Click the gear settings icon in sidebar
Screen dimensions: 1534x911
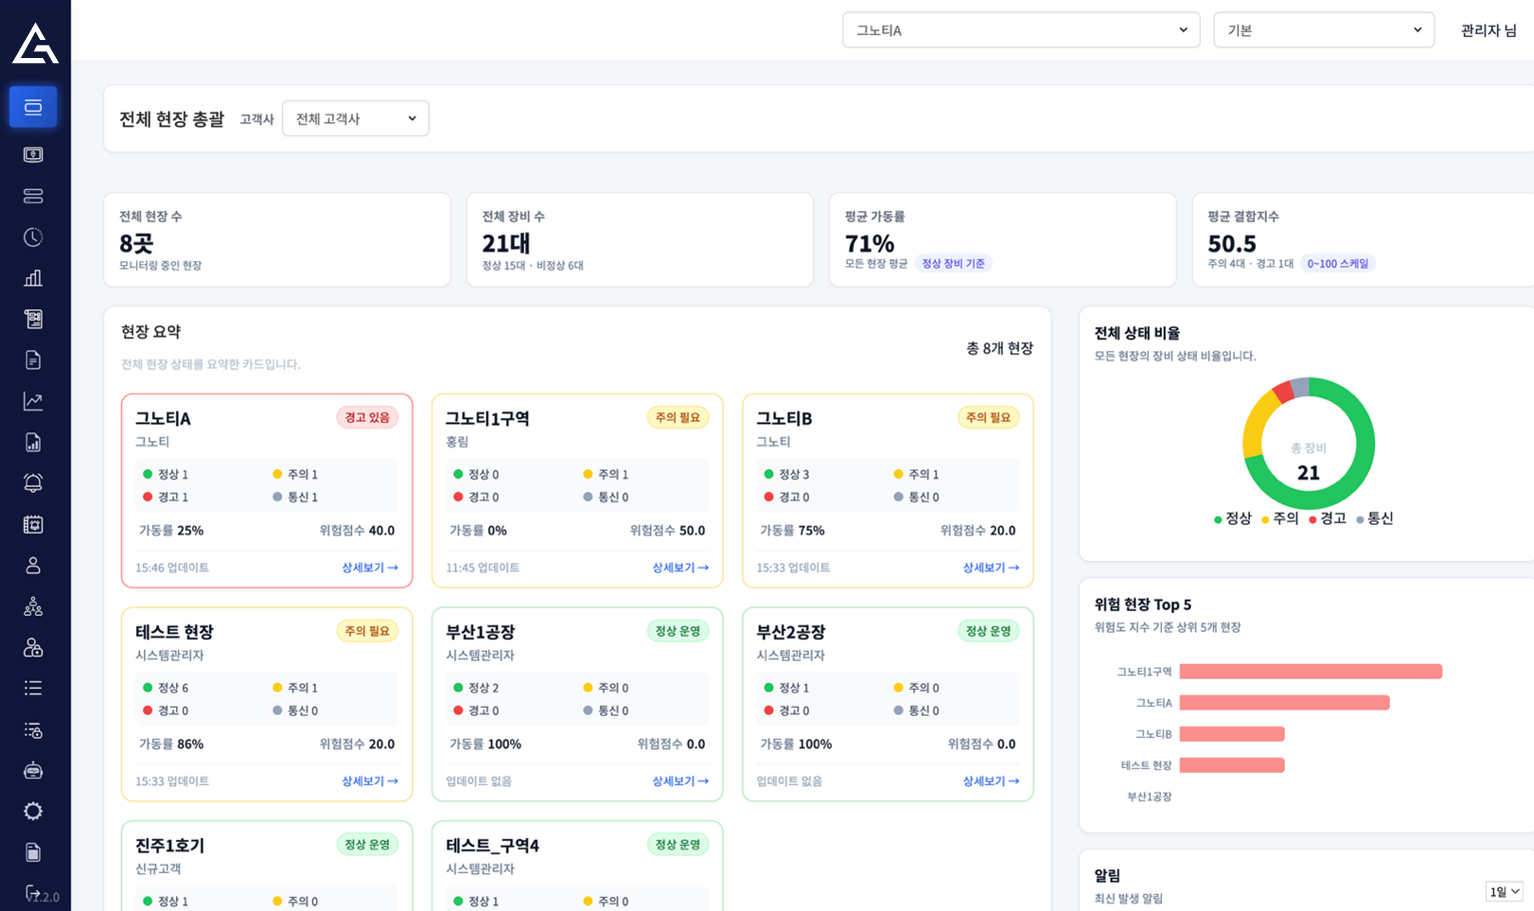pyautogui.click(x=33, y=811)
